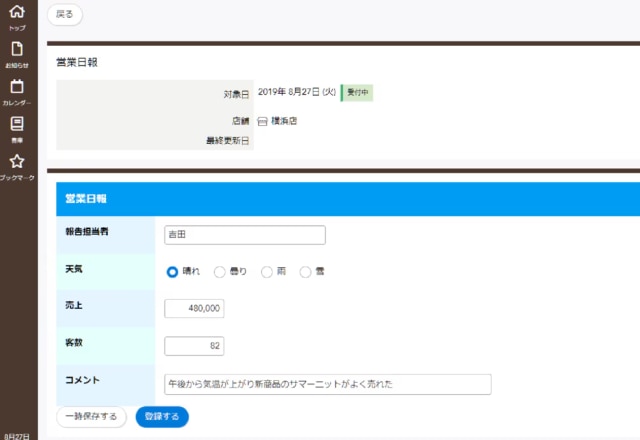
Task: Open the カレンダー calendar icon
Action: point(16,87)
